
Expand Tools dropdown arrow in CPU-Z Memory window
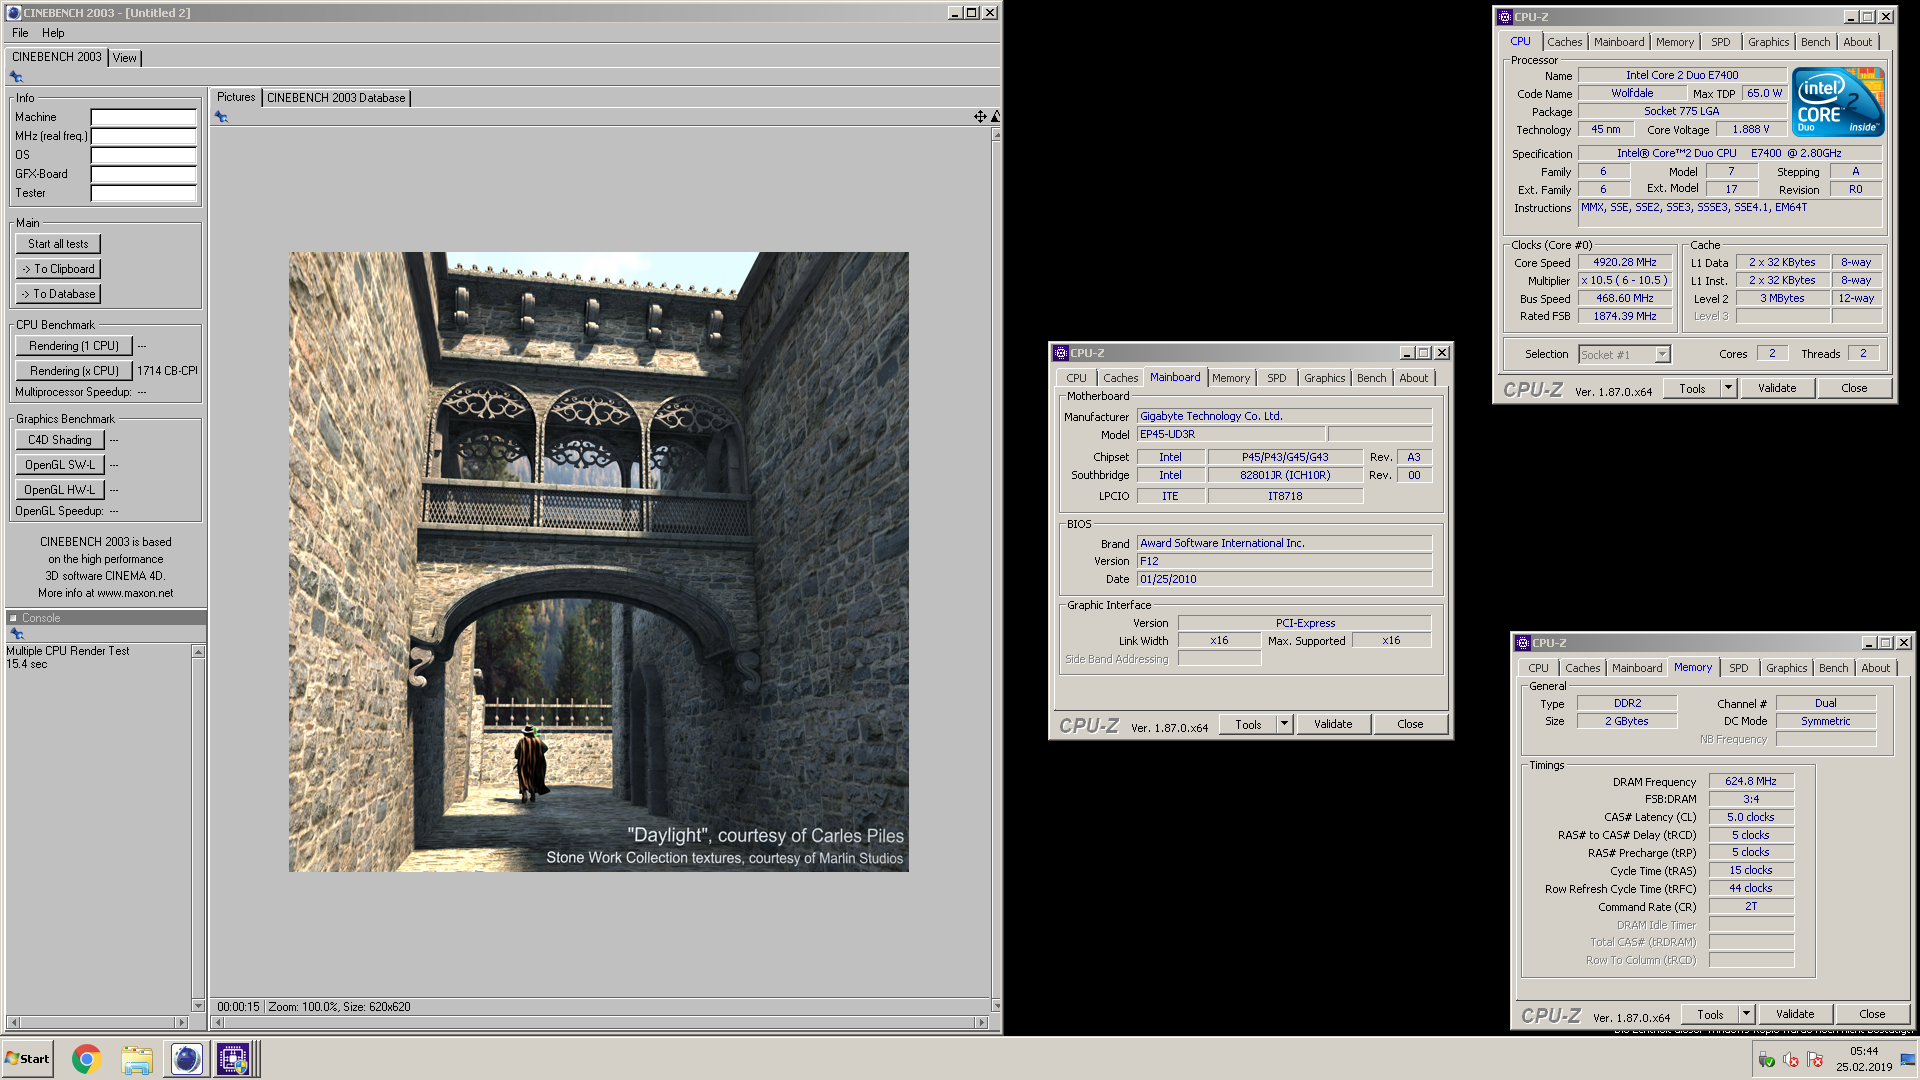[x=1746, y=1014]
